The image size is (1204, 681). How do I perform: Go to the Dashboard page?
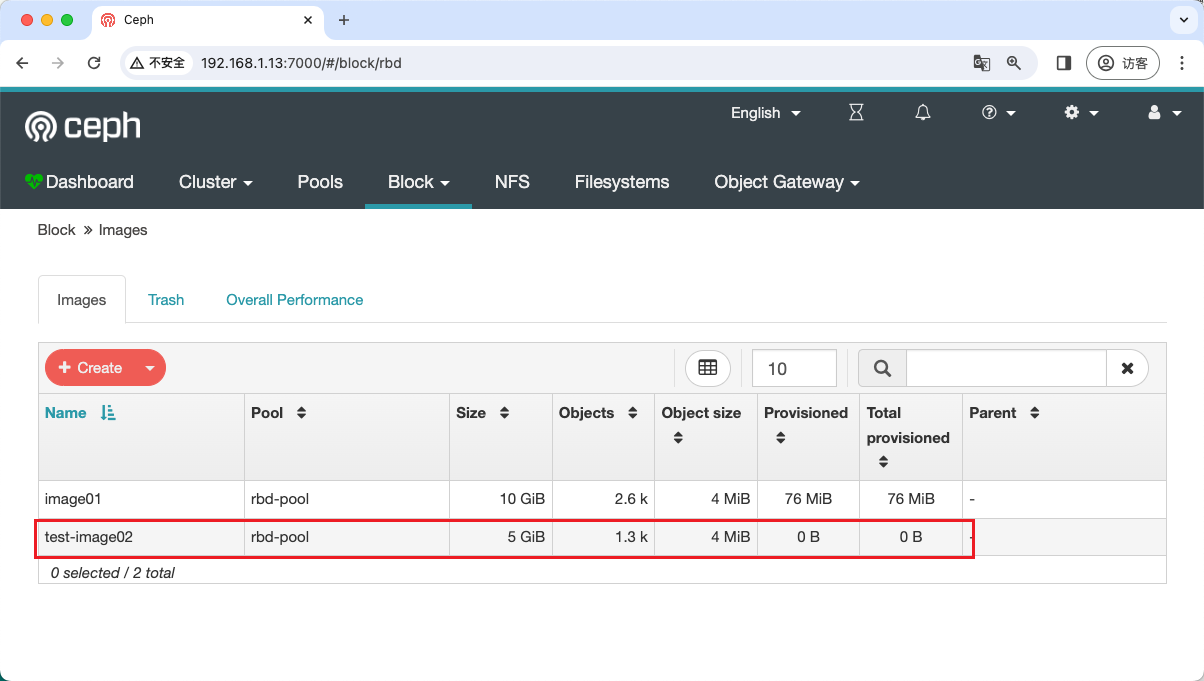click(x=80, y=182)
